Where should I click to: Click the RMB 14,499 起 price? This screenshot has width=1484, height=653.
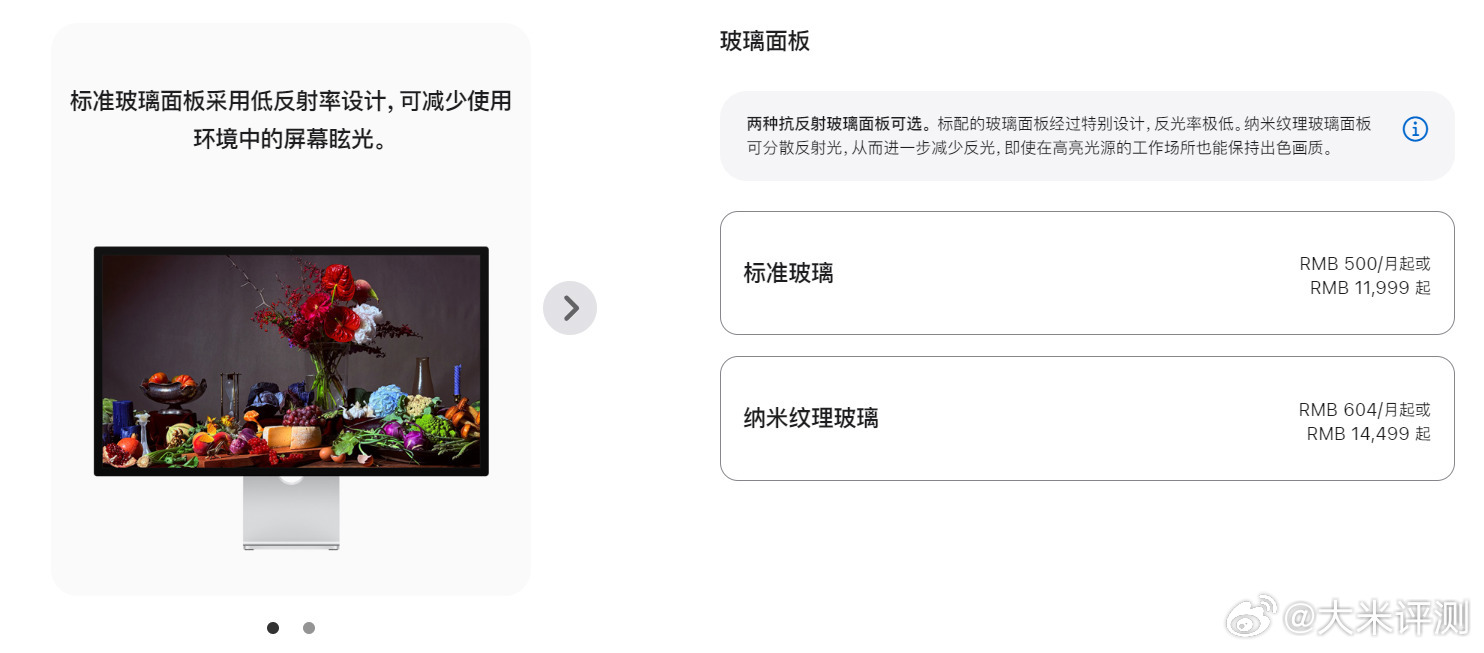1368,434
